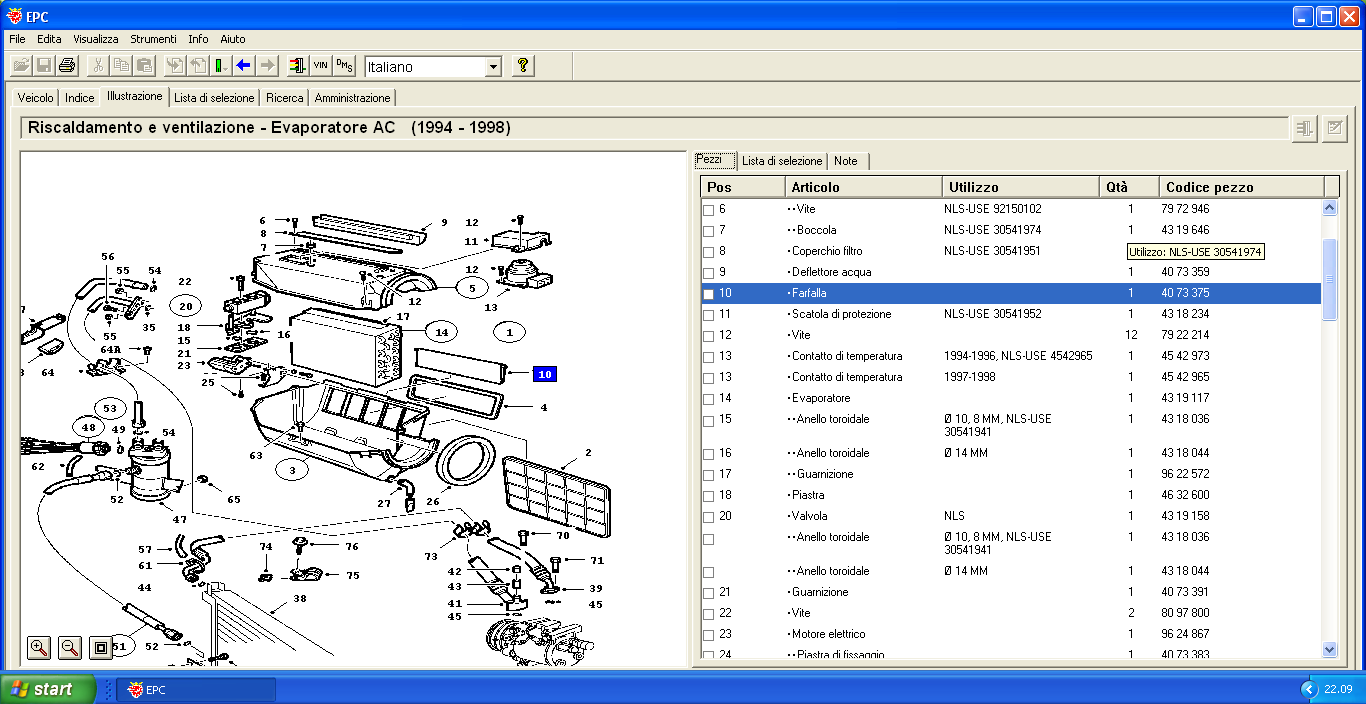This screenshot has height=704, width=1366.
Task: Tick the checkbox for highlighted Farfalla row
Action: [x=708, y=294]
